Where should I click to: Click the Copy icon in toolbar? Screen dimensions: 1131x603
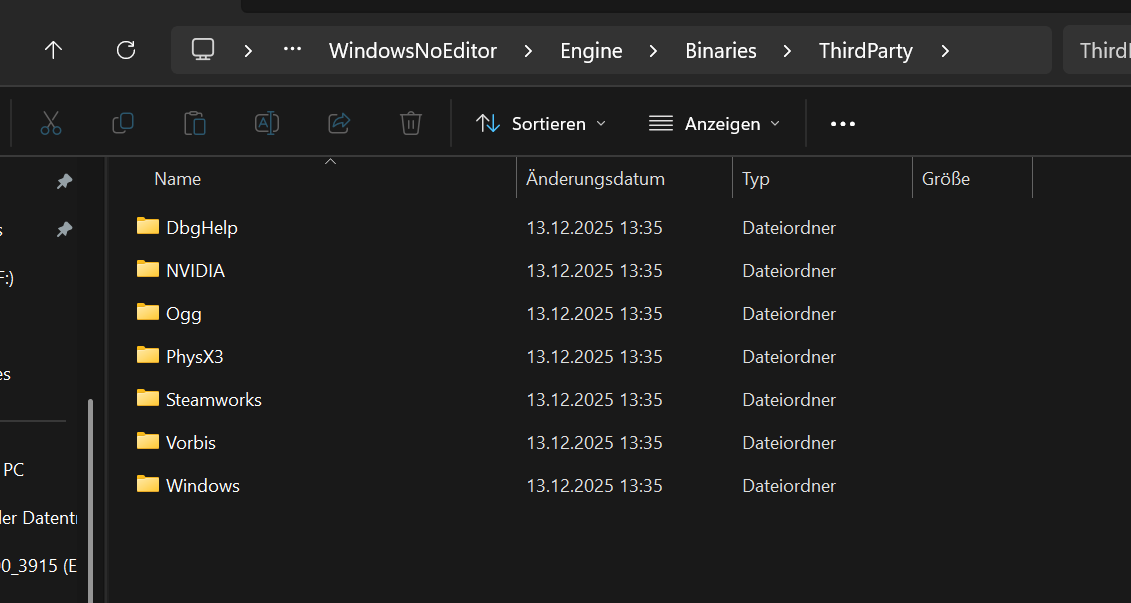click(123, 123)
